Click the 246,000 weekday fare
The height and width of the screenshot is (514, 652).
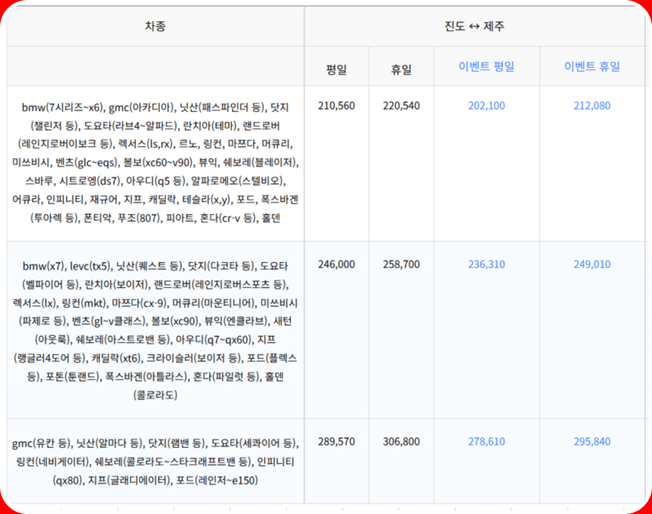coord(336,264)
